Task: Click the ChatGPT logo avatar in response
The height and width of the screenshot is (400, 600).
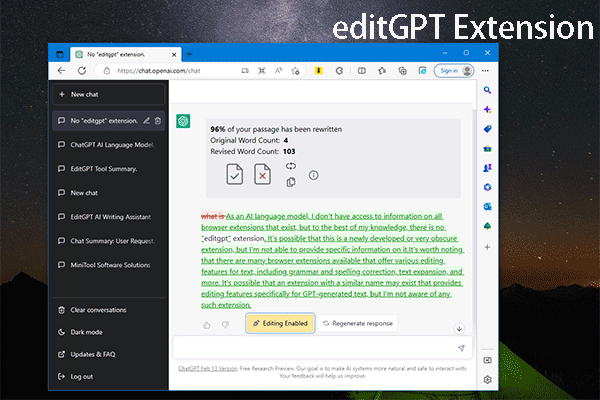Action: click(x=183, y=121)
